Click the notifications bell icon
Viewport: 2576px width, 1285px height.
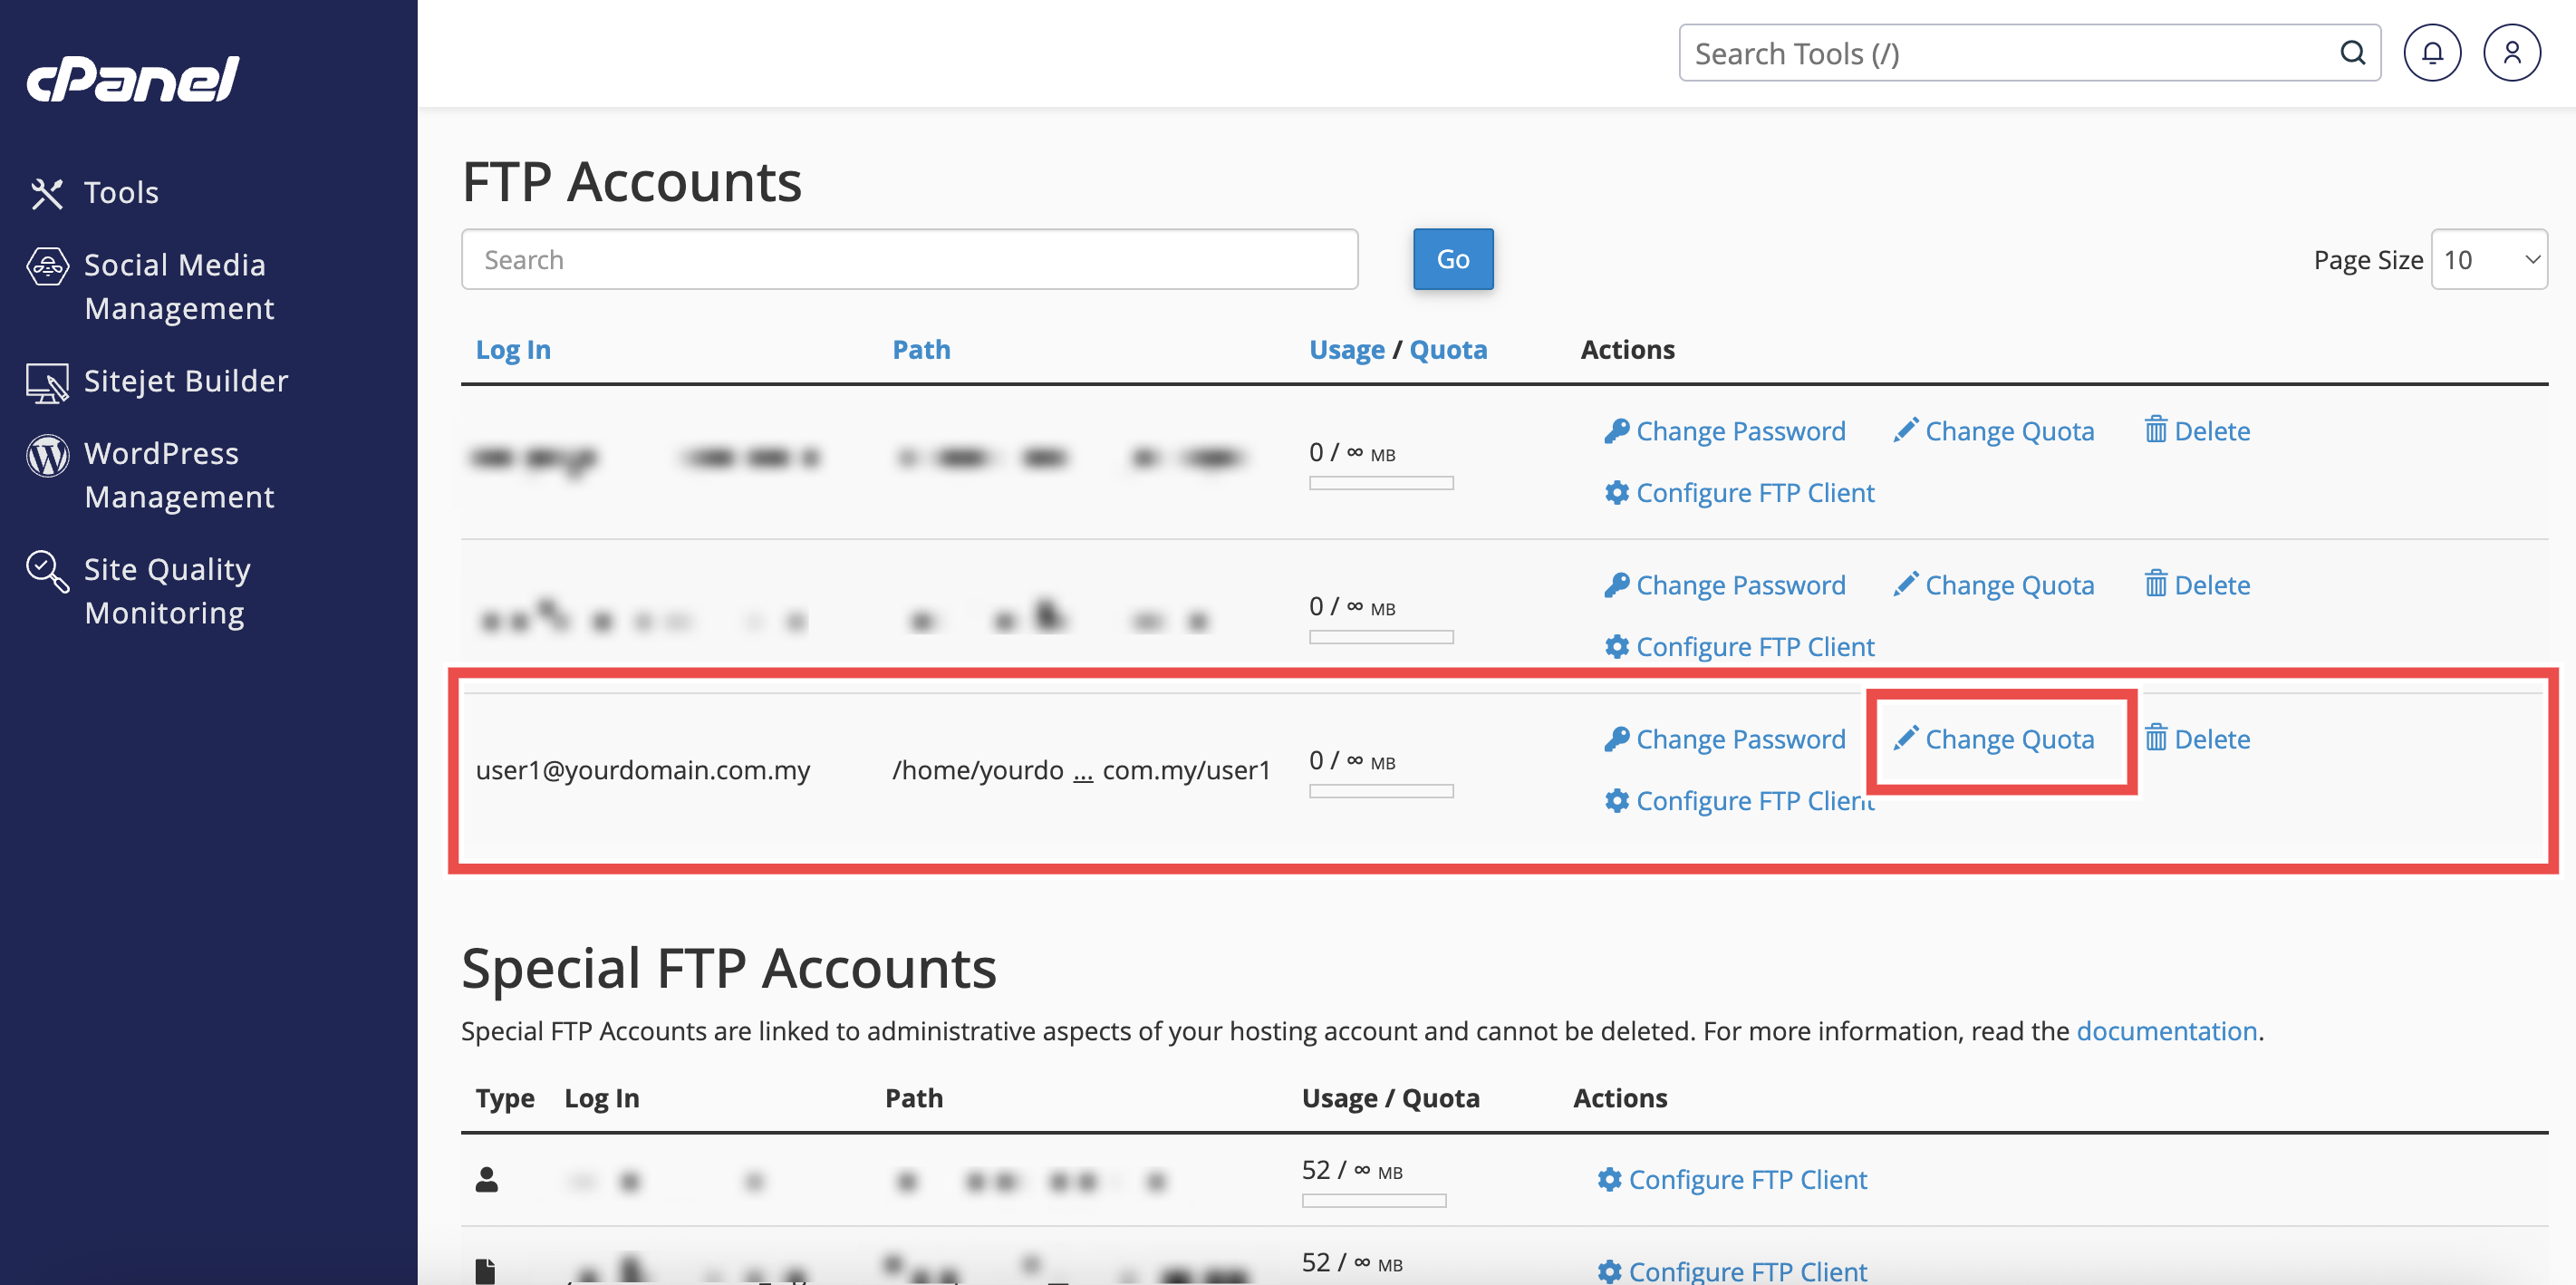[2431, 53]
